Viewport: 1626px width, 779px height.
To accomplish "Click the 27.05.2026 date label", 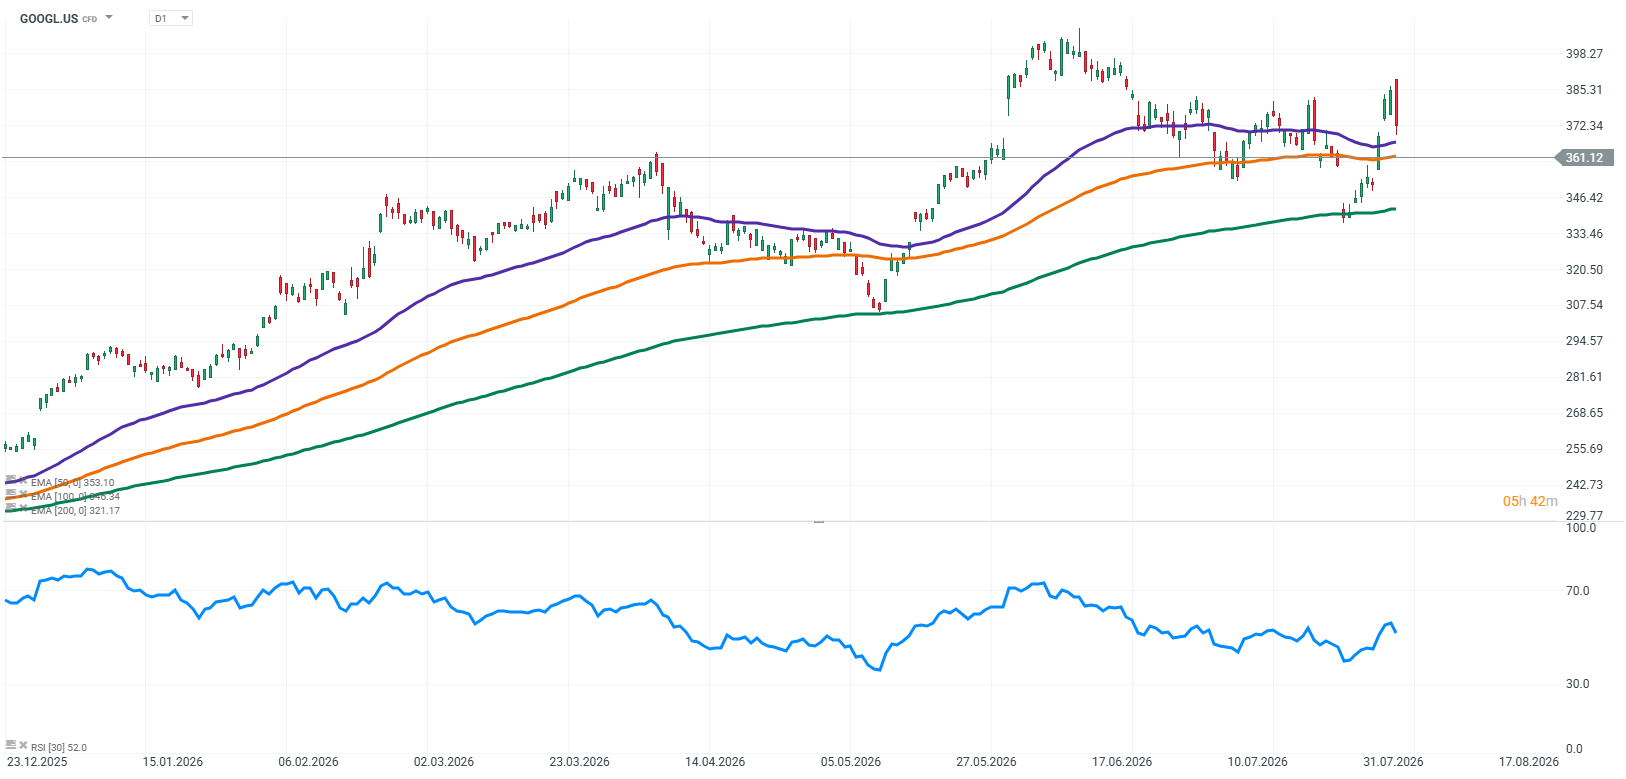I will 986,762.
